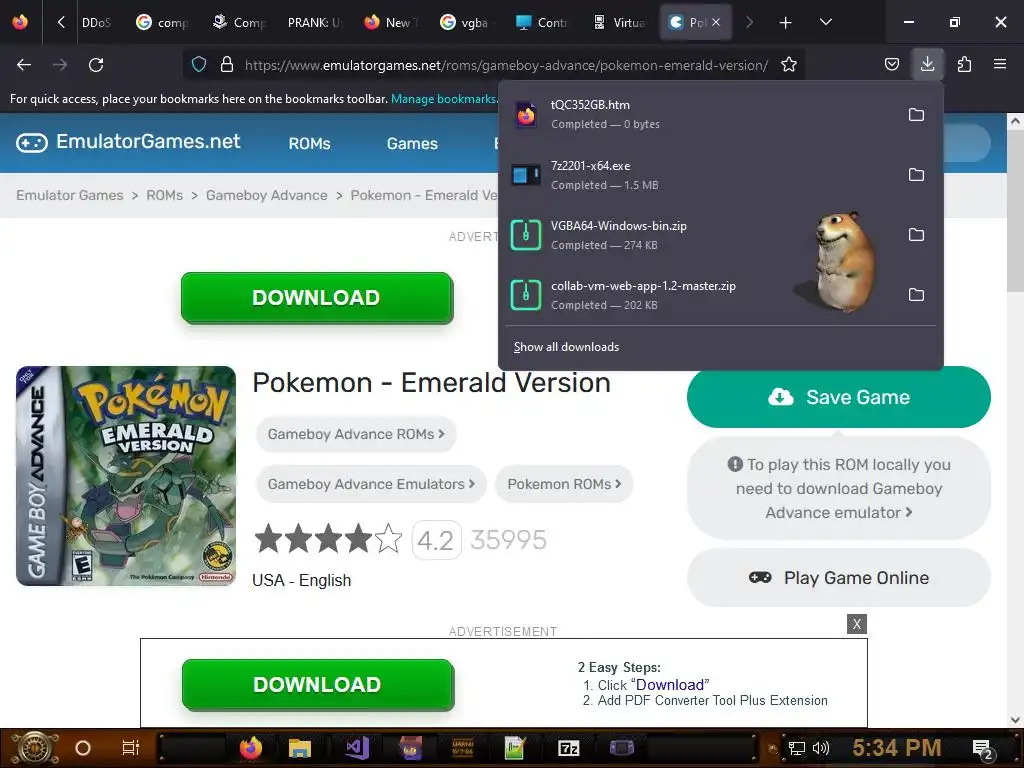This screenshot has height=768, width=1024.
Task: Show 7z2201-x64.exe in its folder
Action: [916, 174]
